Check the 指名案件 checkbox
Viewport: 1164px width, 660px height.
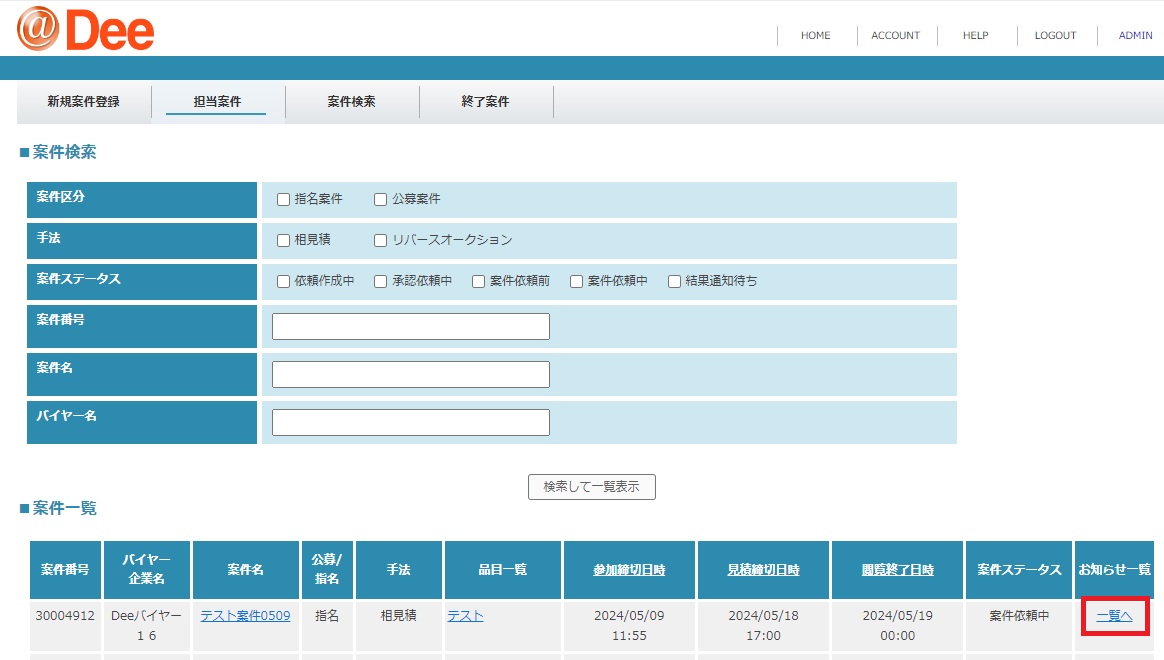(283, 199)
